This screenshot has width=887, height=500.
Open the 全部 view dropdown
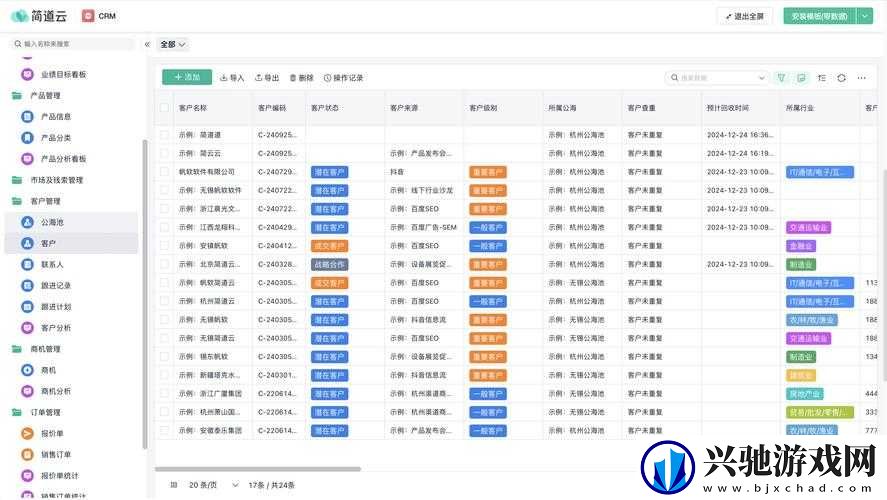point(173,44)
